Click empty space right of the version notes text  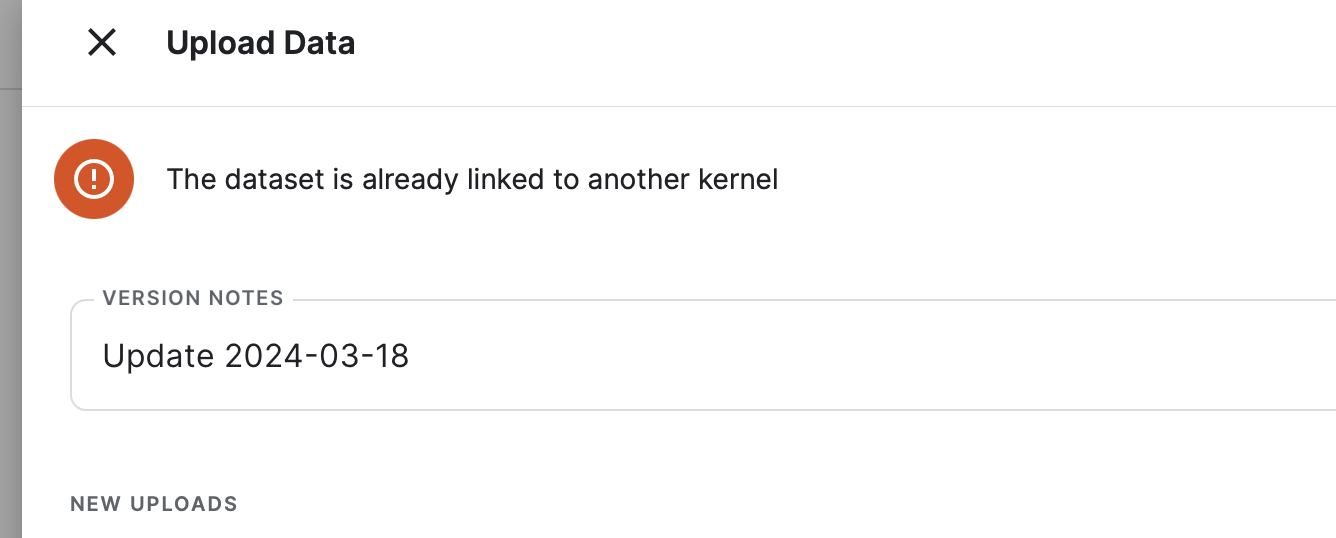point(850,356)
